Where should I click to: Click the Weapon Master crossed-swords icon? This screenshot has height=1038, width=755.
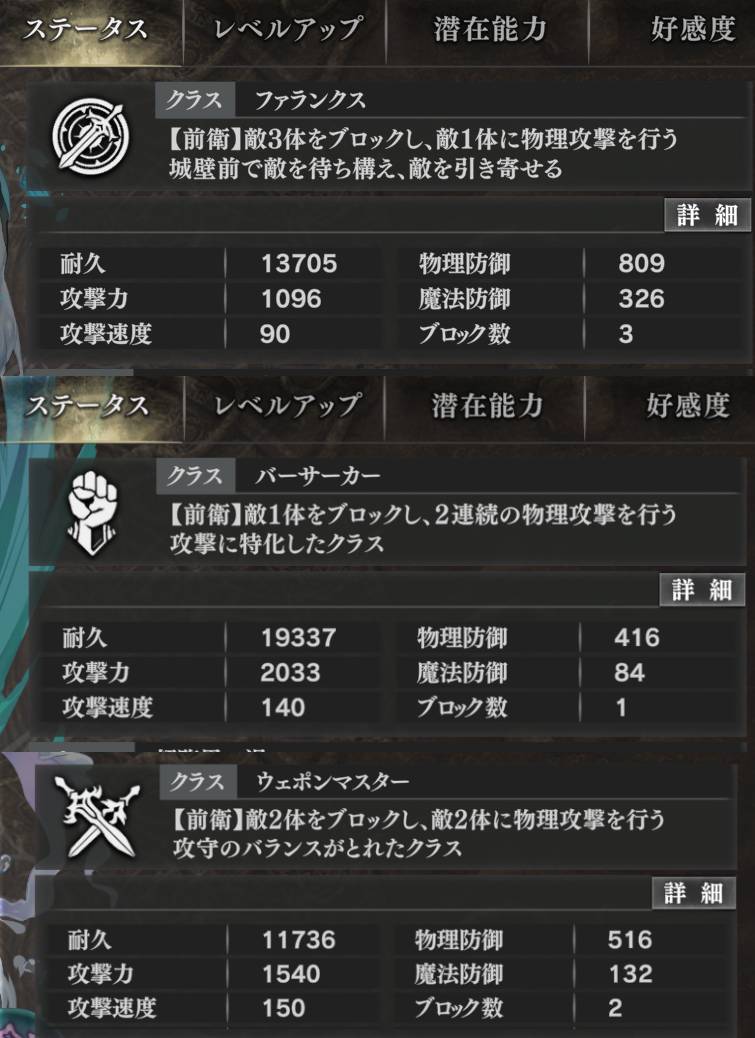97,818
